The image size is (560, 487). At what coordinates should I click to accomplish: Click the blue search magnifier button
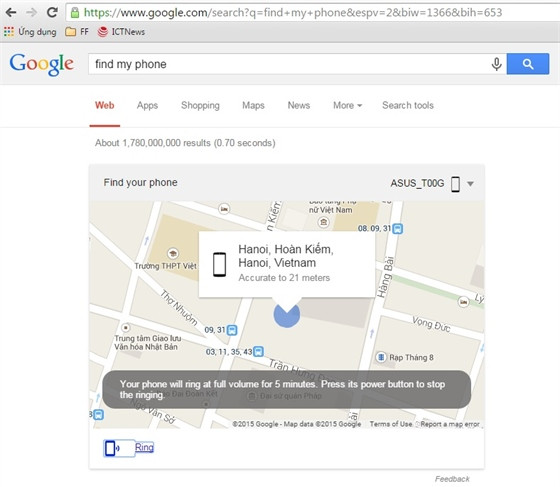click(x=528, y=64)
